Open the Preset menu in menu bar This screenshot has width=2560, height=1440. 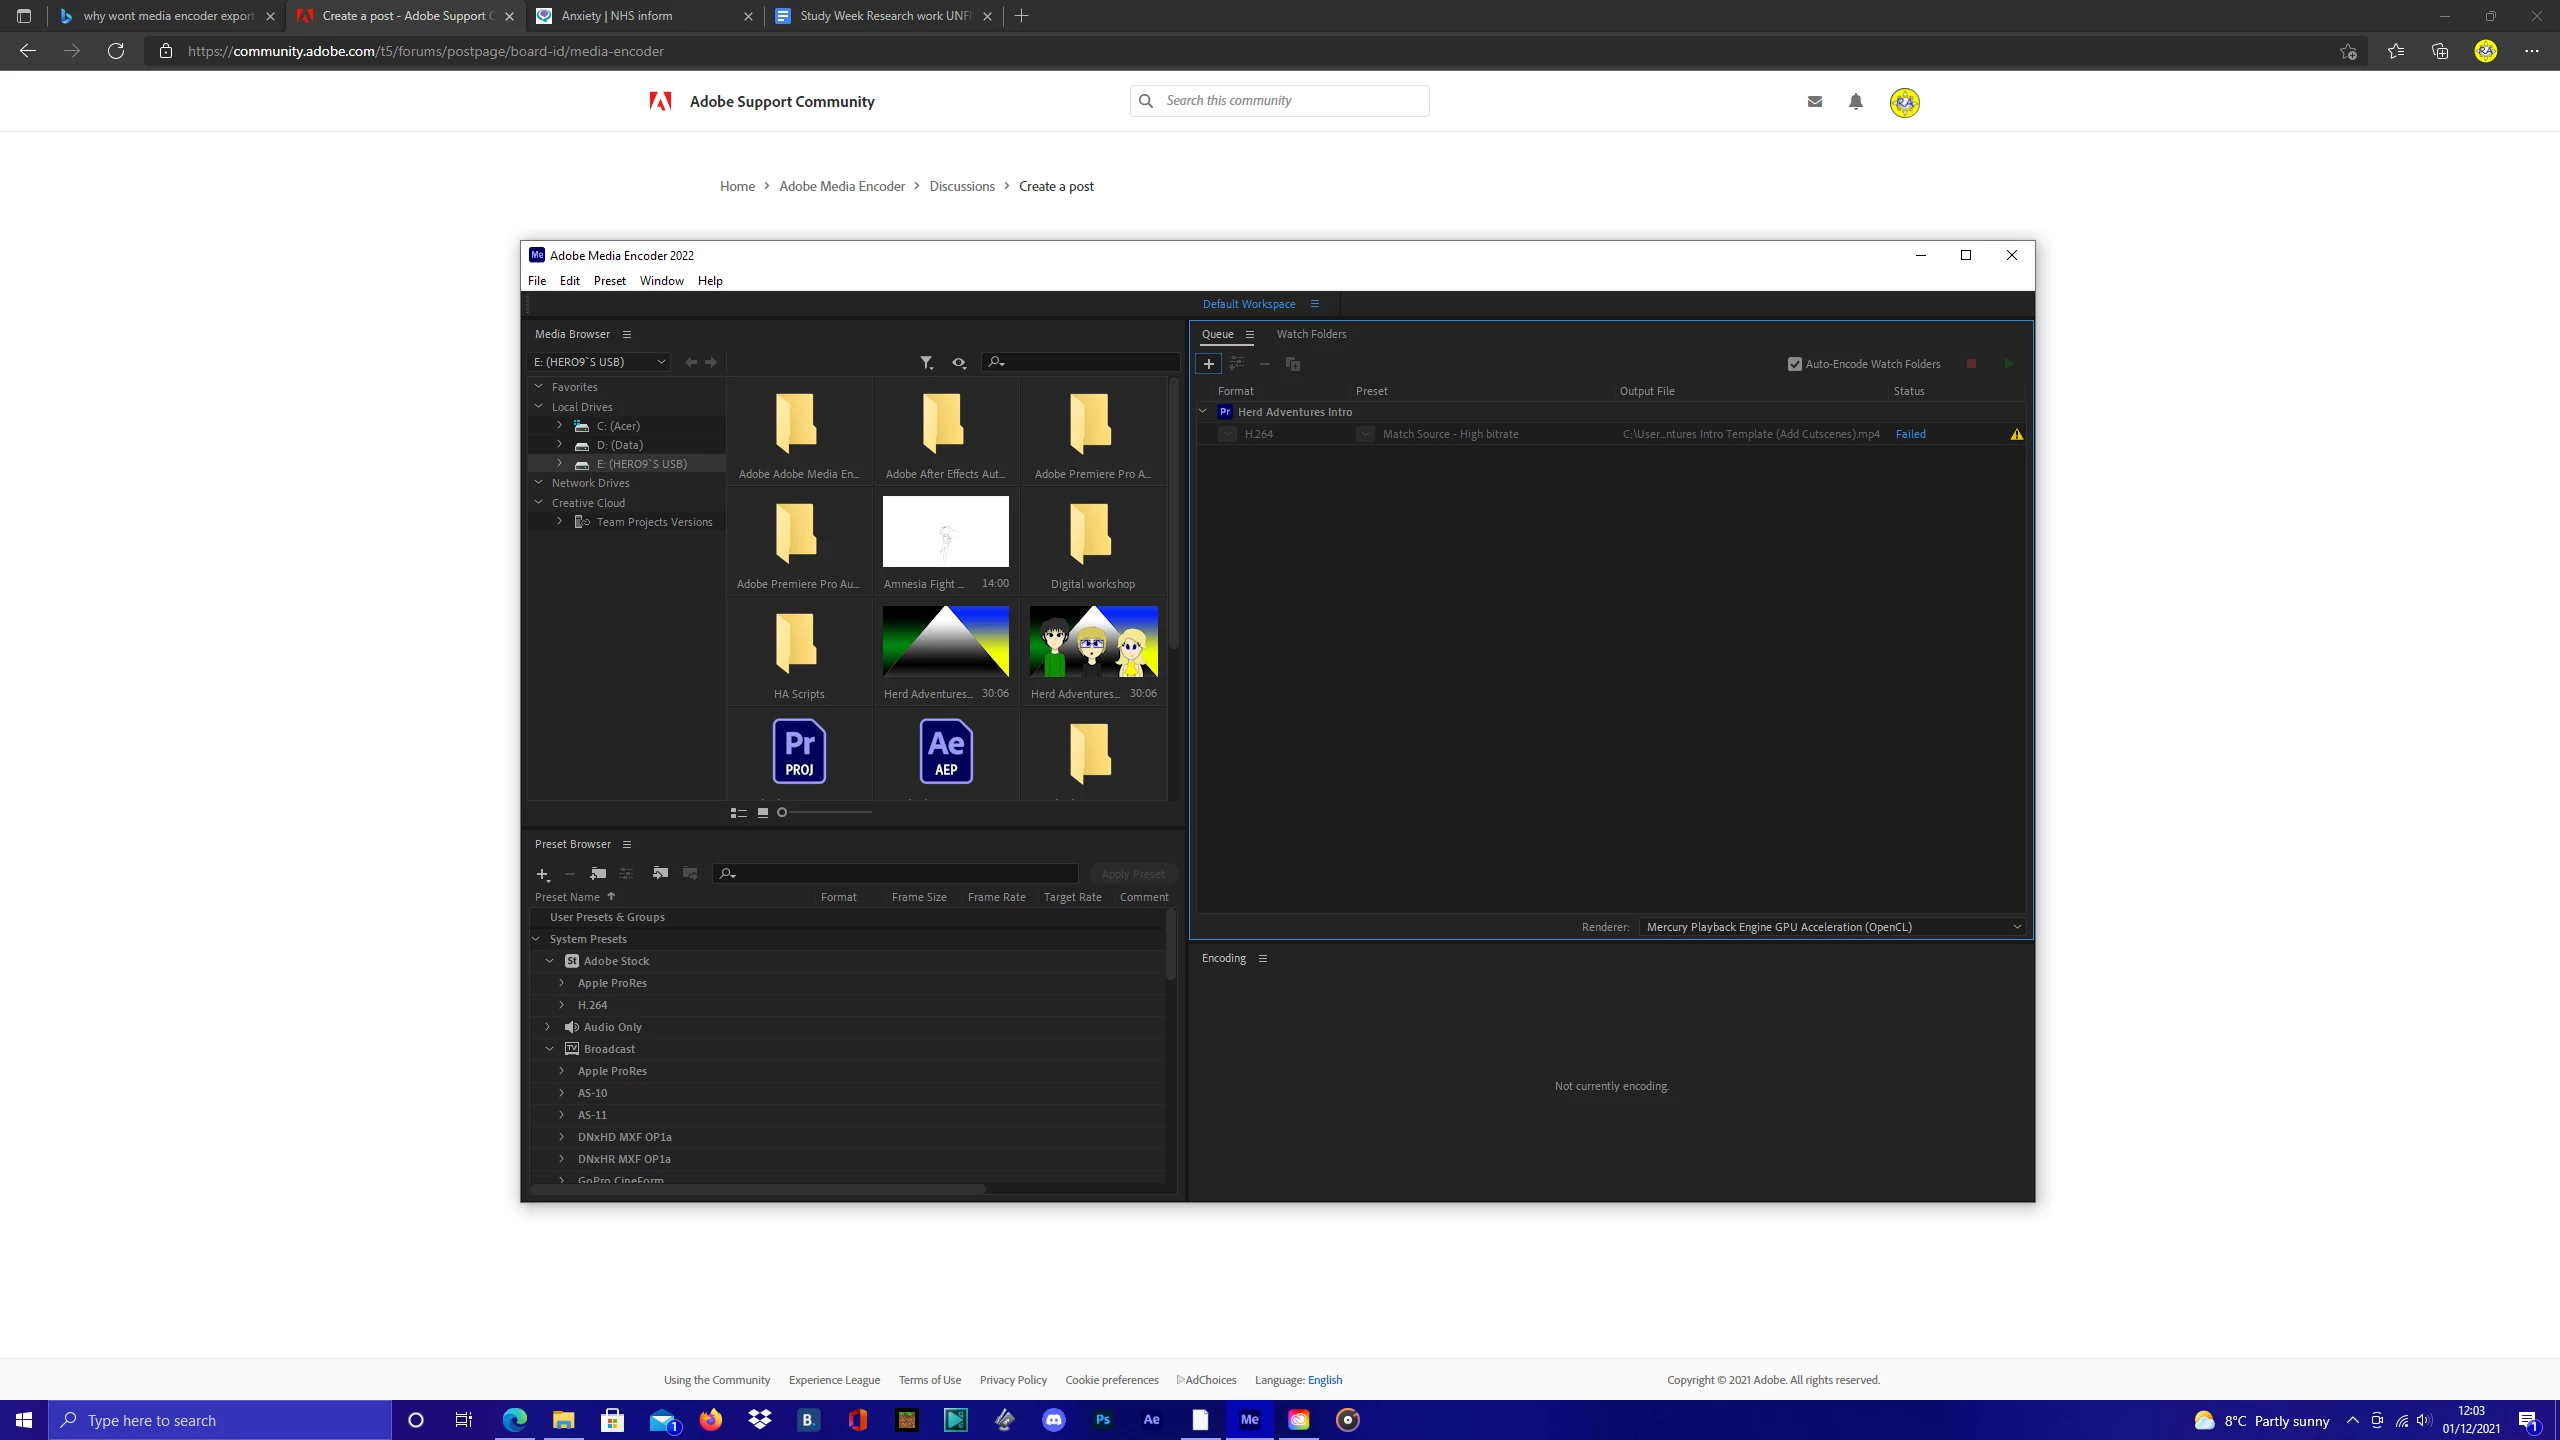point(609,281)
